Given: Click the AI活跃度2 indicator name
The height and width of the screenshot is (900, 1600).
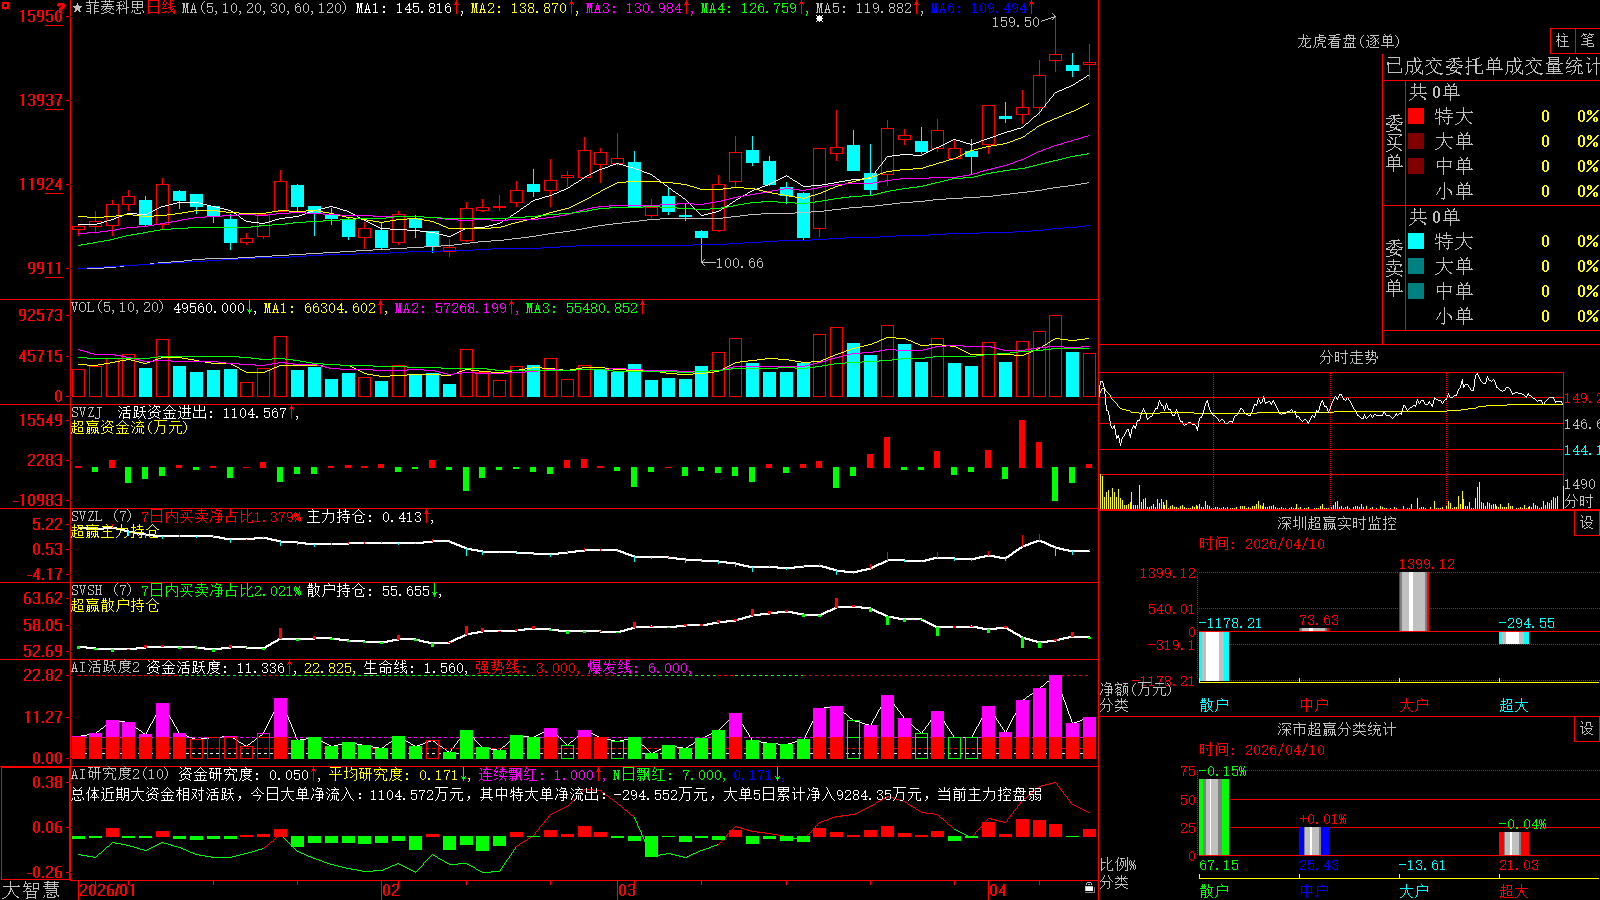Looking at the screenshot, I should point(106,667).
